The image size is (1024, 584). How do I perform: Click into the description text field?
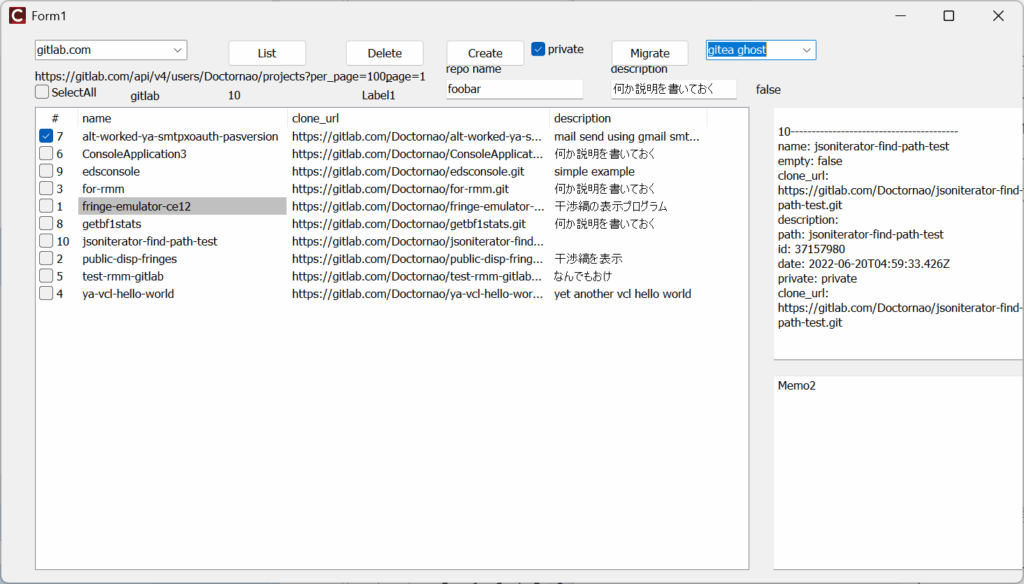point(673,89)
